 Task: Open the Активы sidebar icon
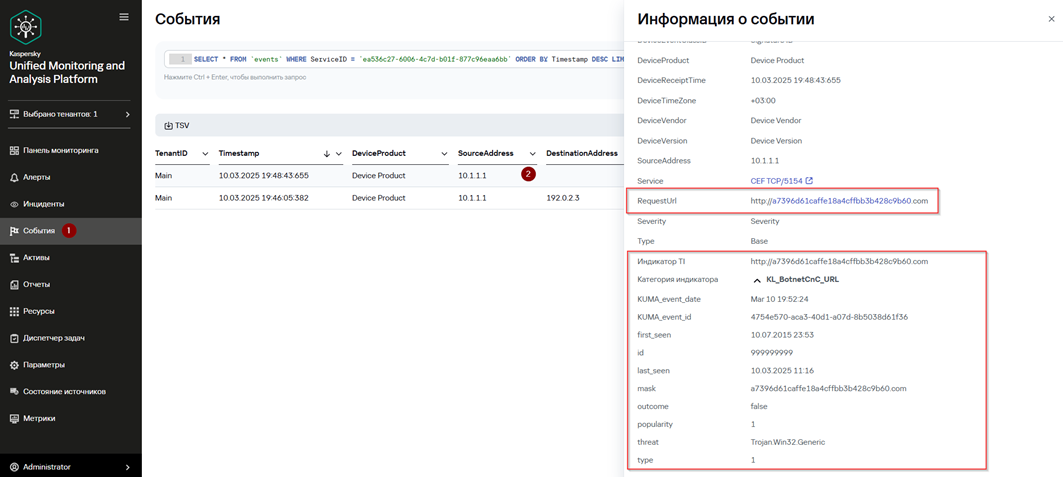14,257
